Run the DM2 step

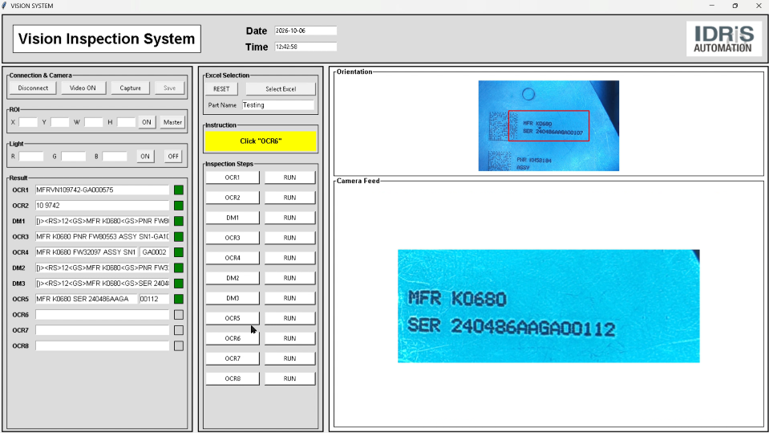pos(290,278)
